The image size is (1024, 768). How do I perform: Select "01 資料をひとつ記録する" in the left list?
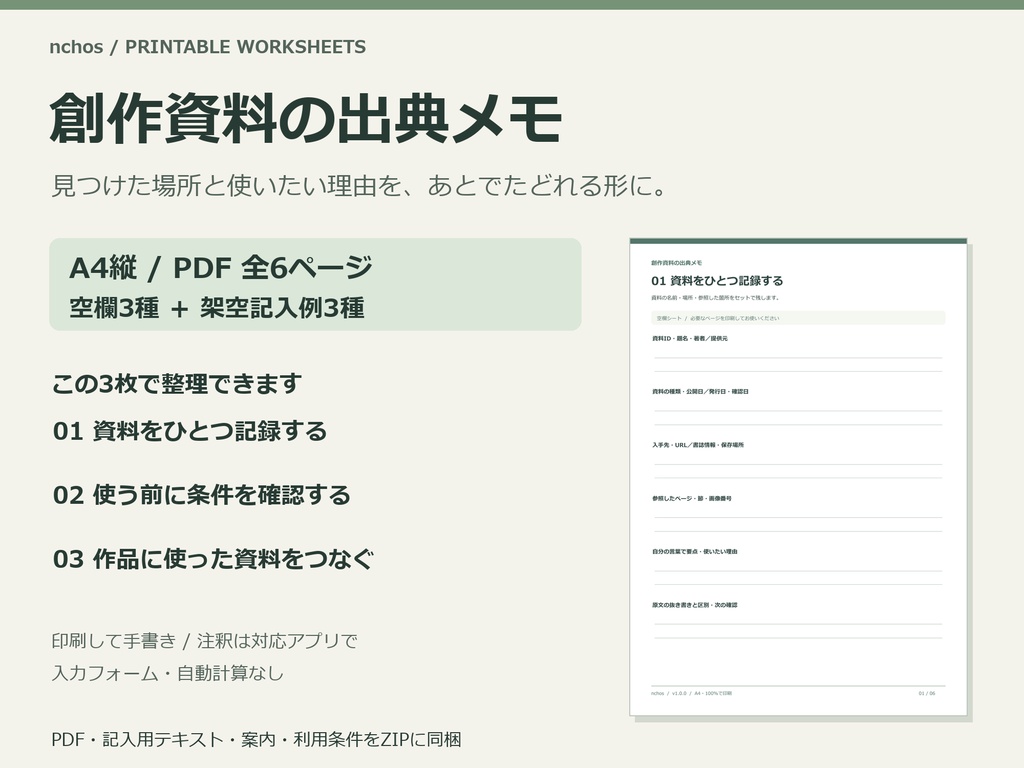pyautogui.click(x=189, y=431)
